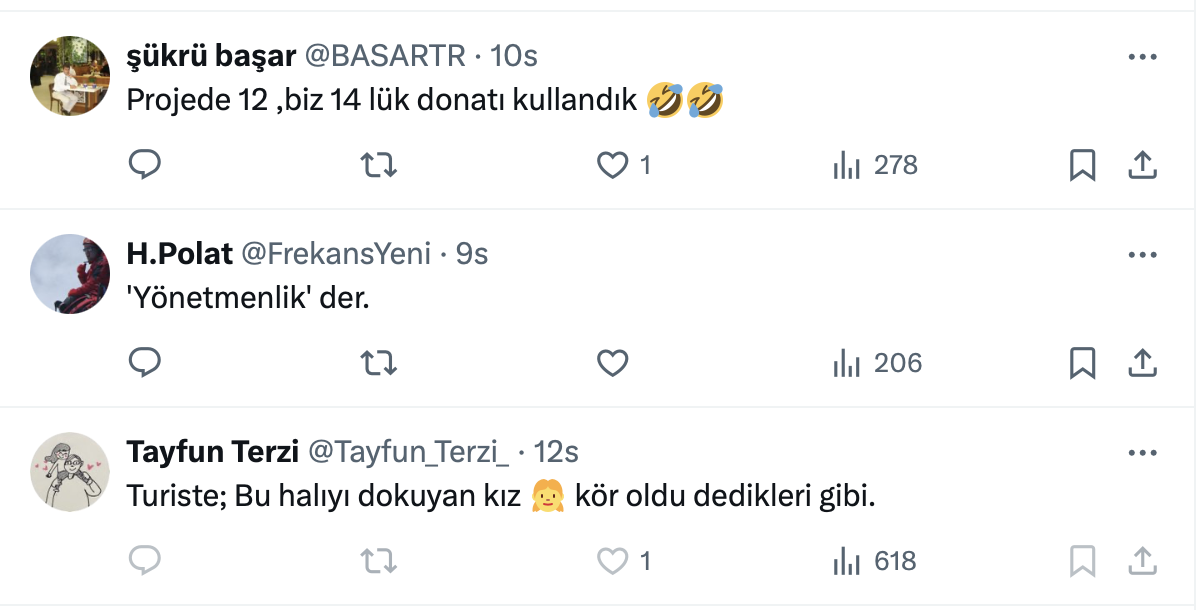This screenshot has height=610, width=1196.
Task: Like H.Polat's 'Yönetmenlik' tweet
Action: coord(612,363)
